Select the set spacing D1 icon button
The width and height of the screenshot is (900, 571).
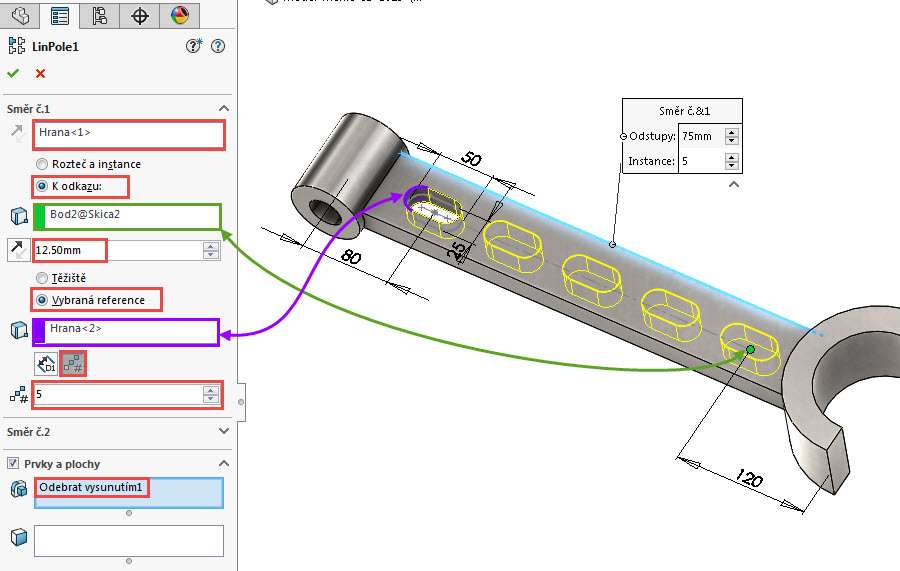point(46,363)
